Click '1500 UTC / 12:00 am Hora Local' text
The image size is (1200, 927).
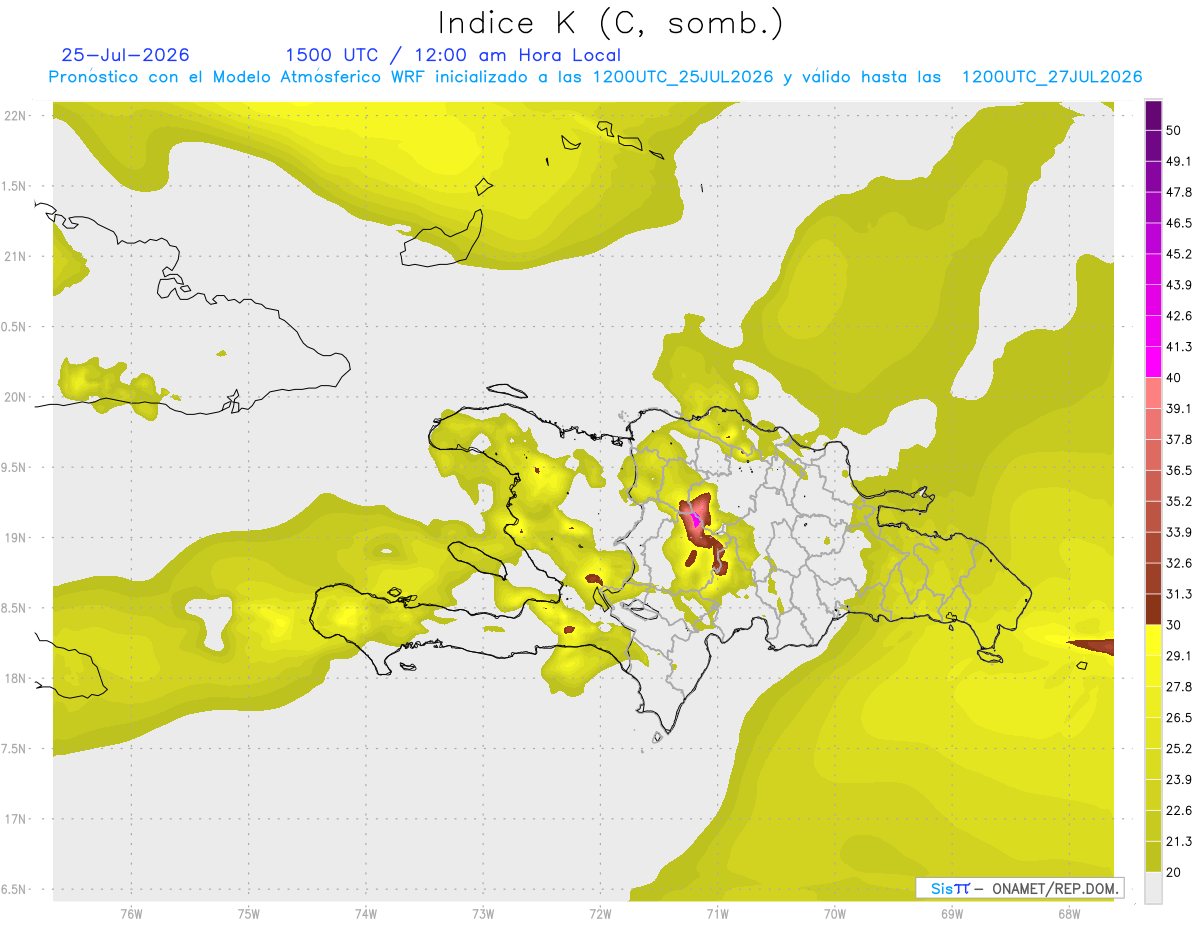click(x=453, y=55)
